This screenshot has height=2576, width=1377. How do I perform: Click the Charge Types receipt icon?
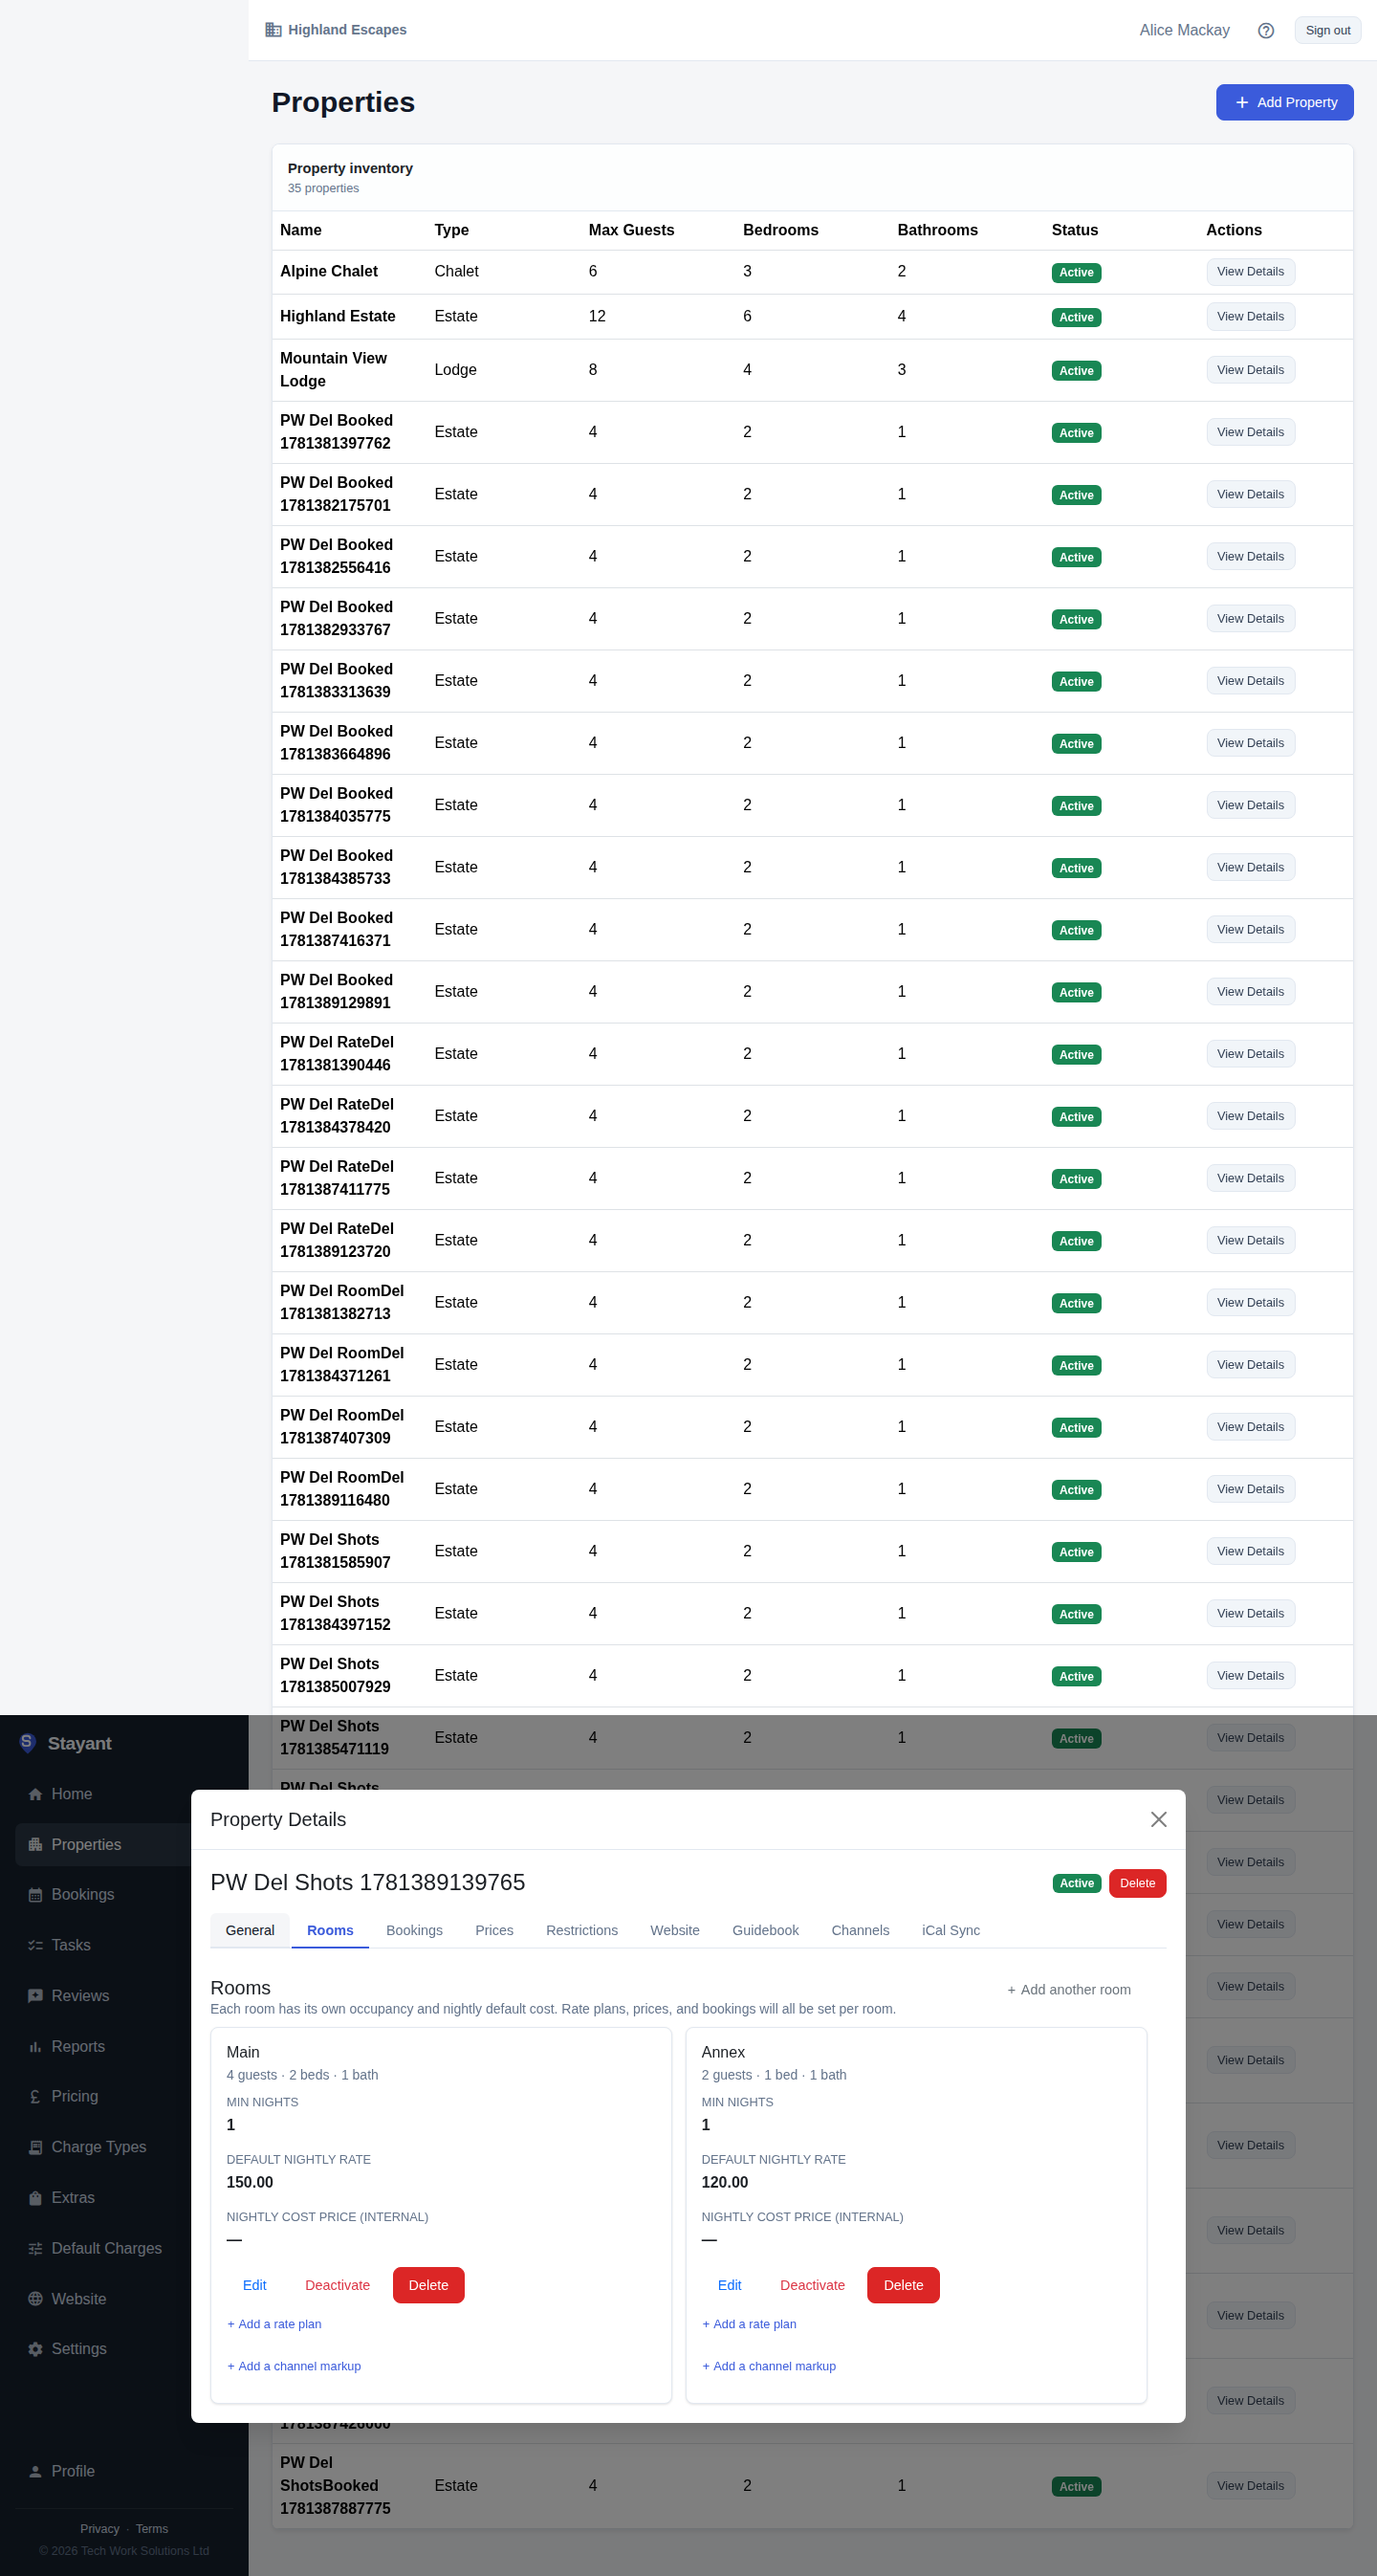click(35, 2147)
